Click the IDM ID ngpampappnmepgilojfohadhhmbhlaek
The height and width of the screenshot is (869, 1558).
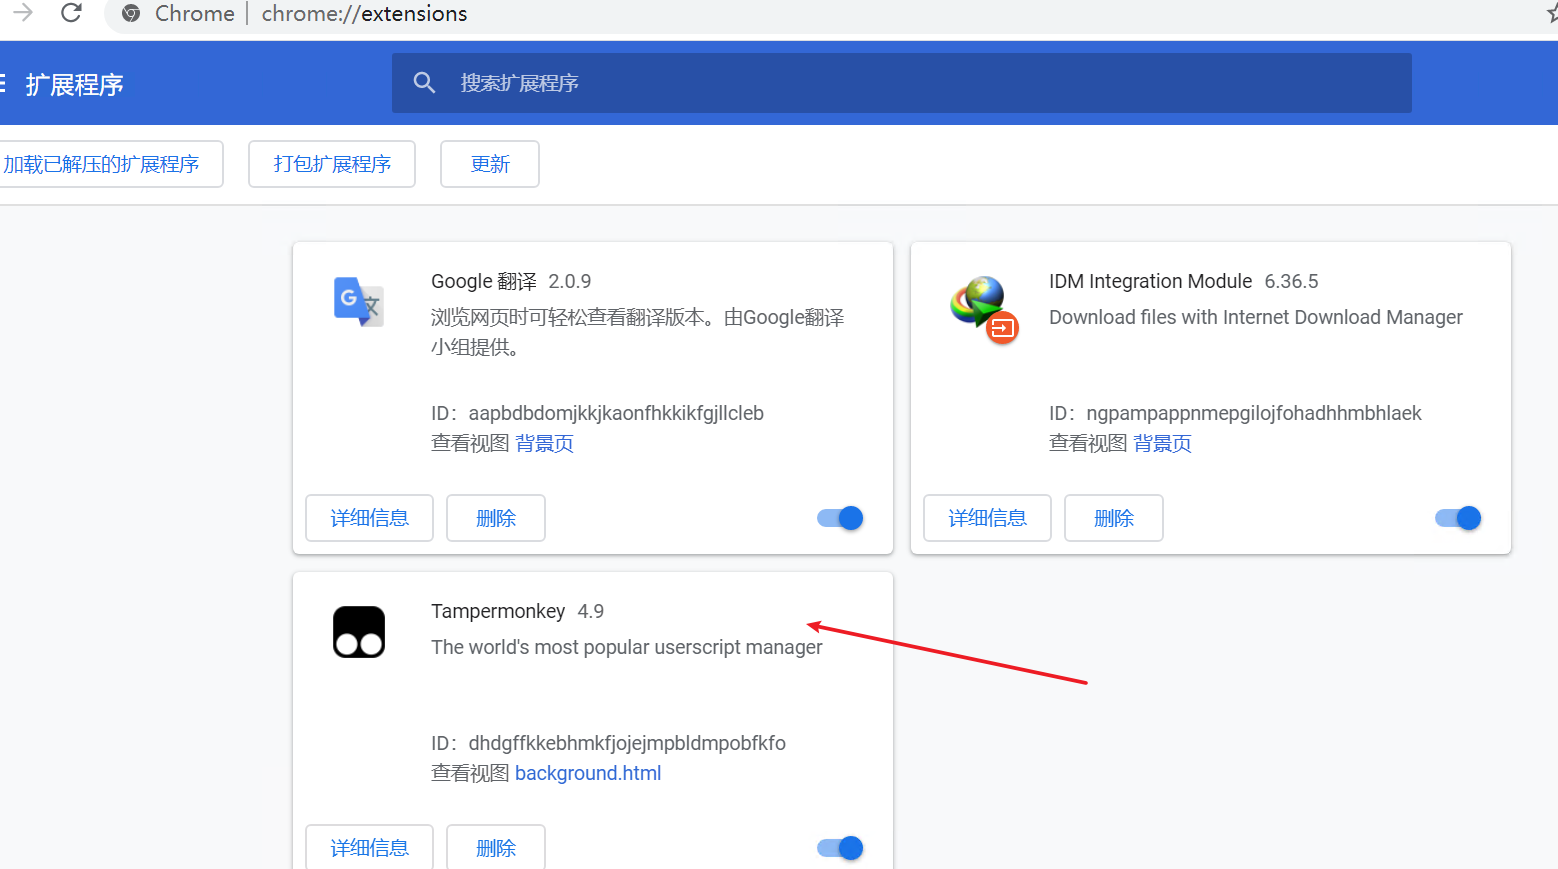pos(1254,413)
